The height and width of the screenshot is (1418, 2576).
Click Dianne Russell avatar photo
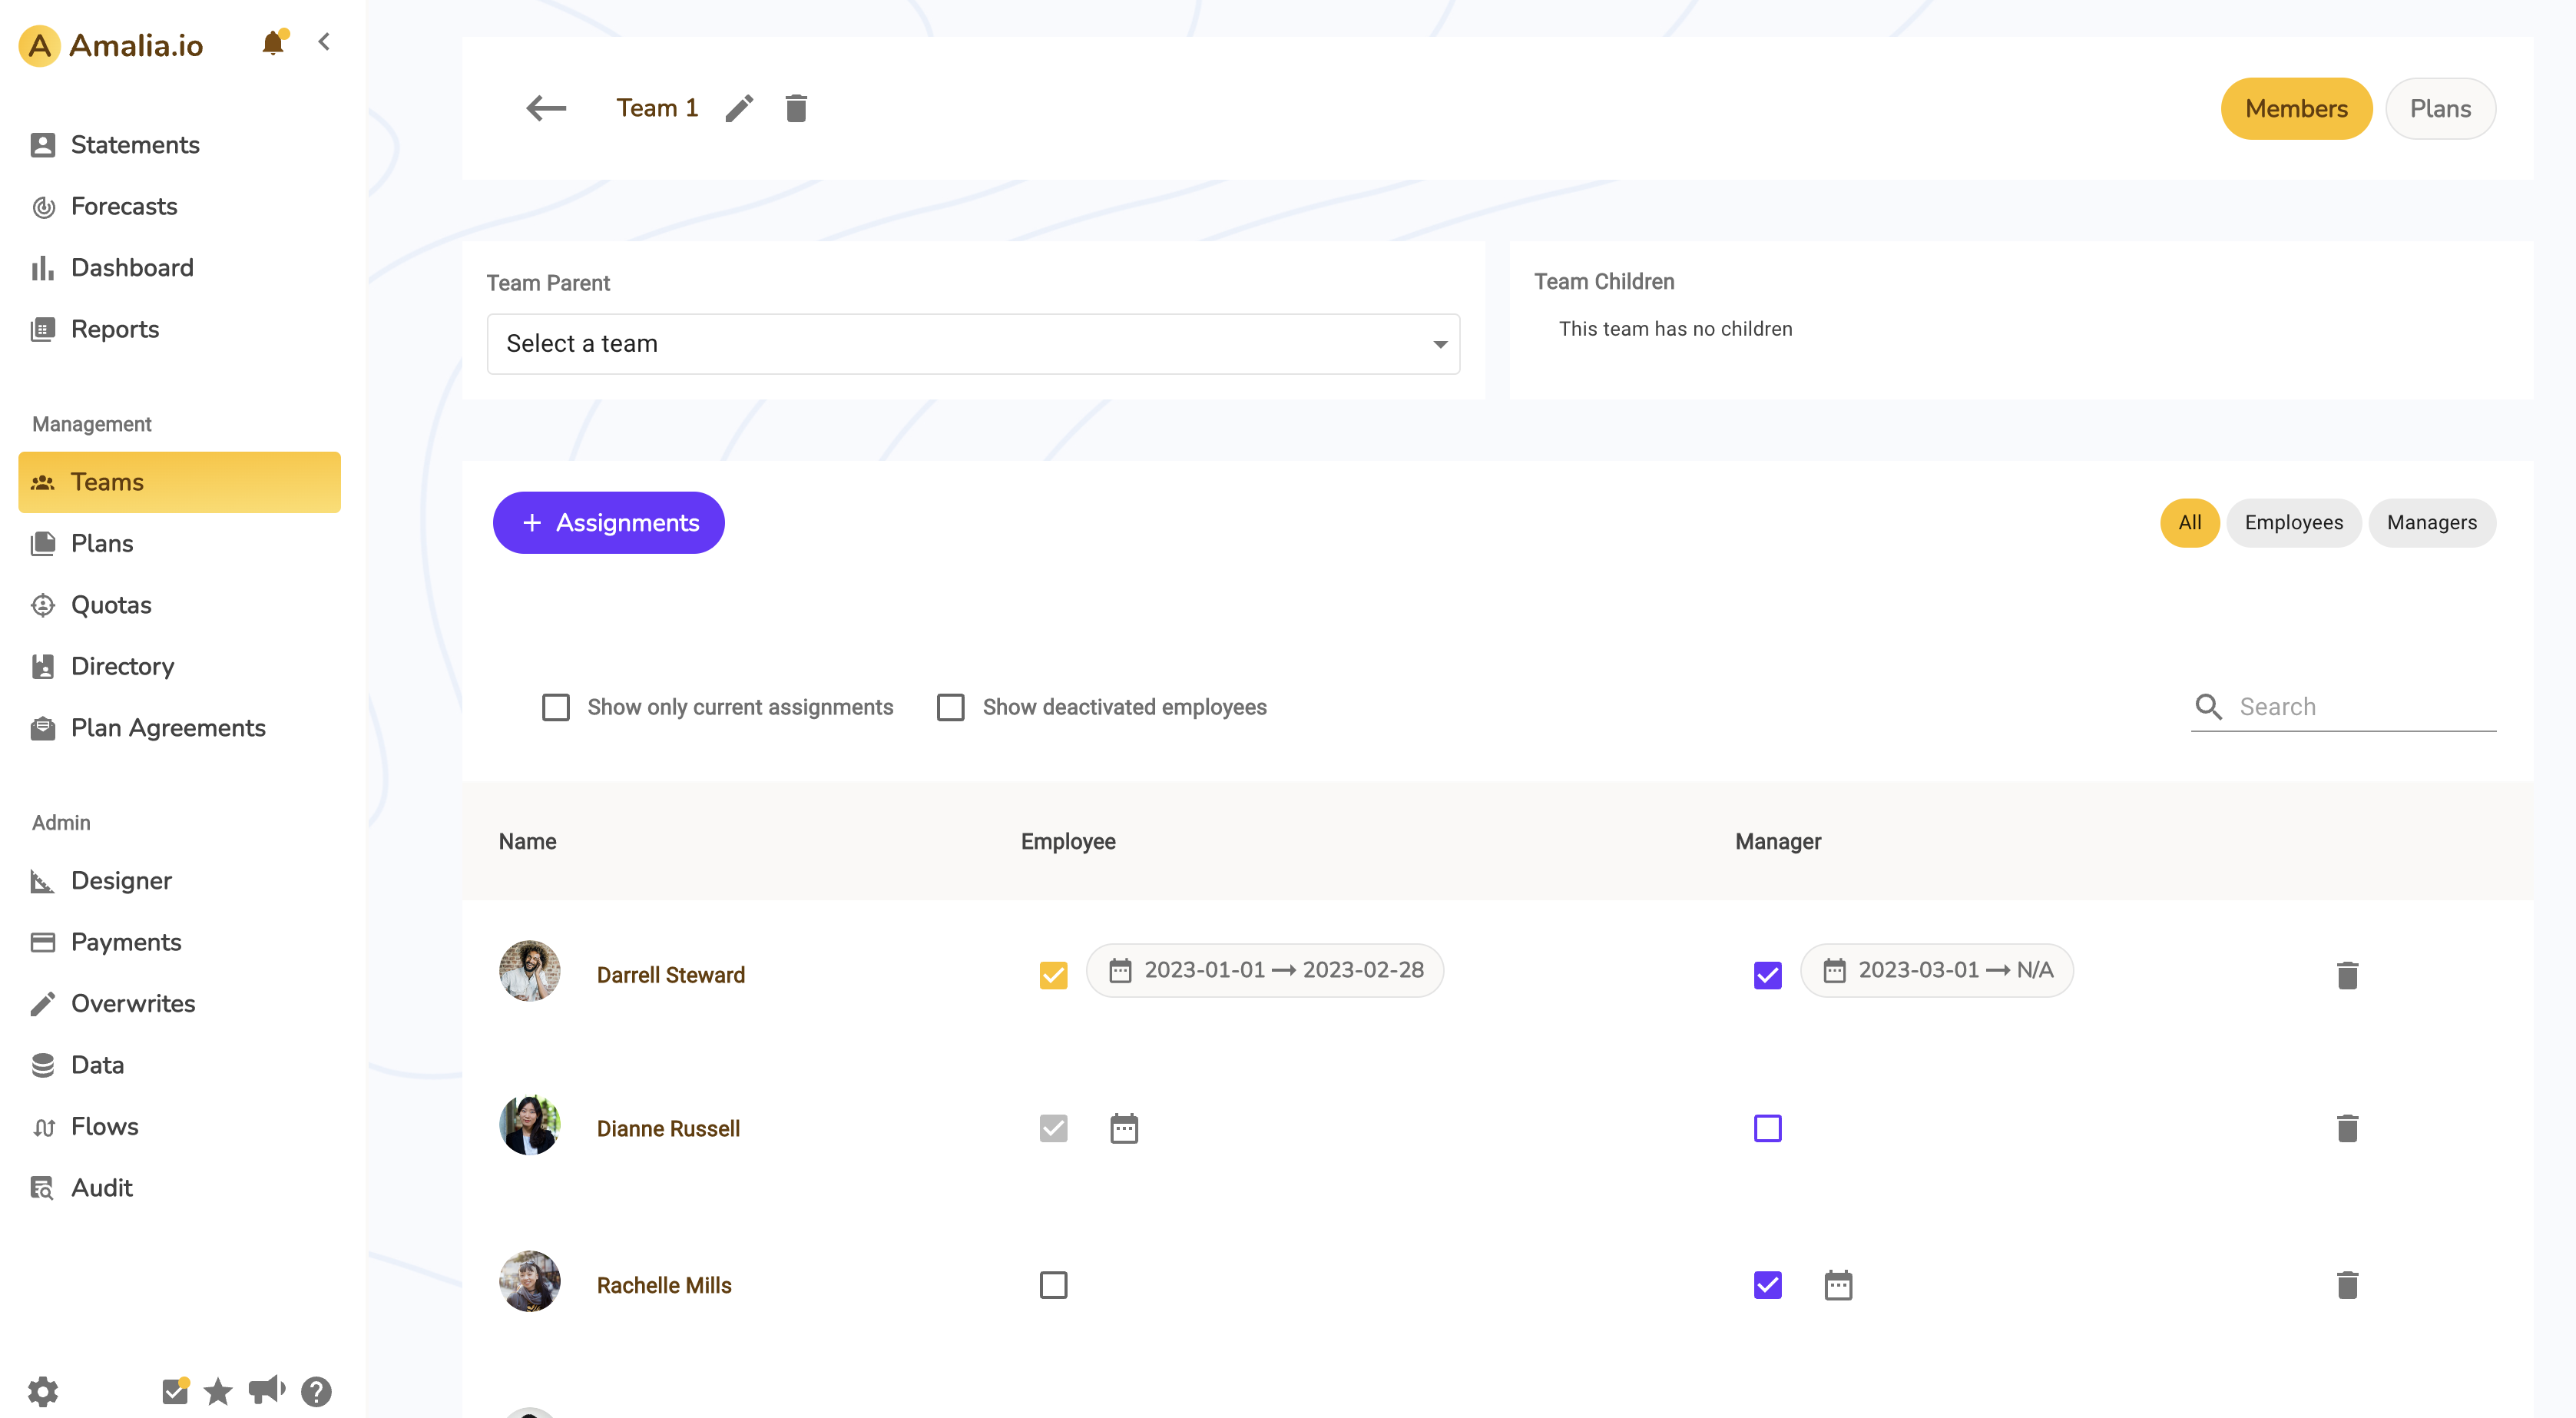(530, 1124)
